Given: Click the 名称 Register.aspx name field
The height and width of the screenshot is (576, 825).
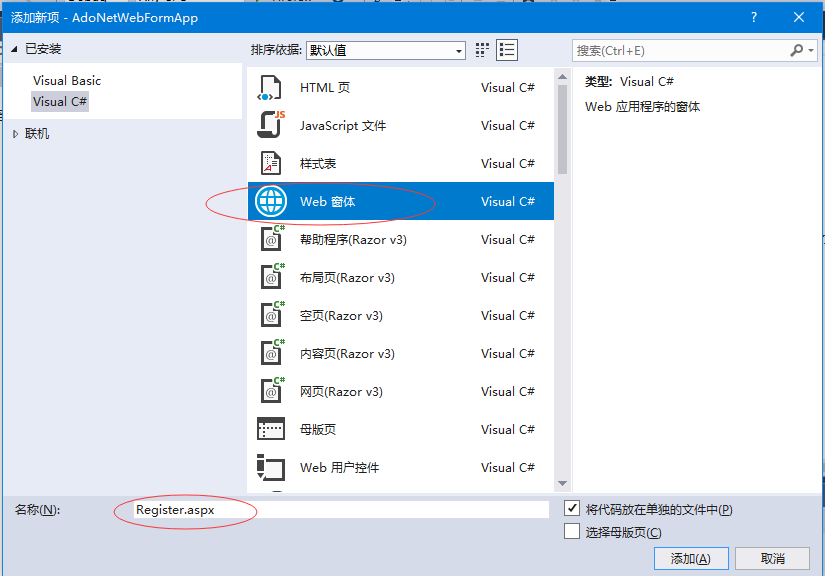Looking at the screenshot, I should (x=340, y=510).
